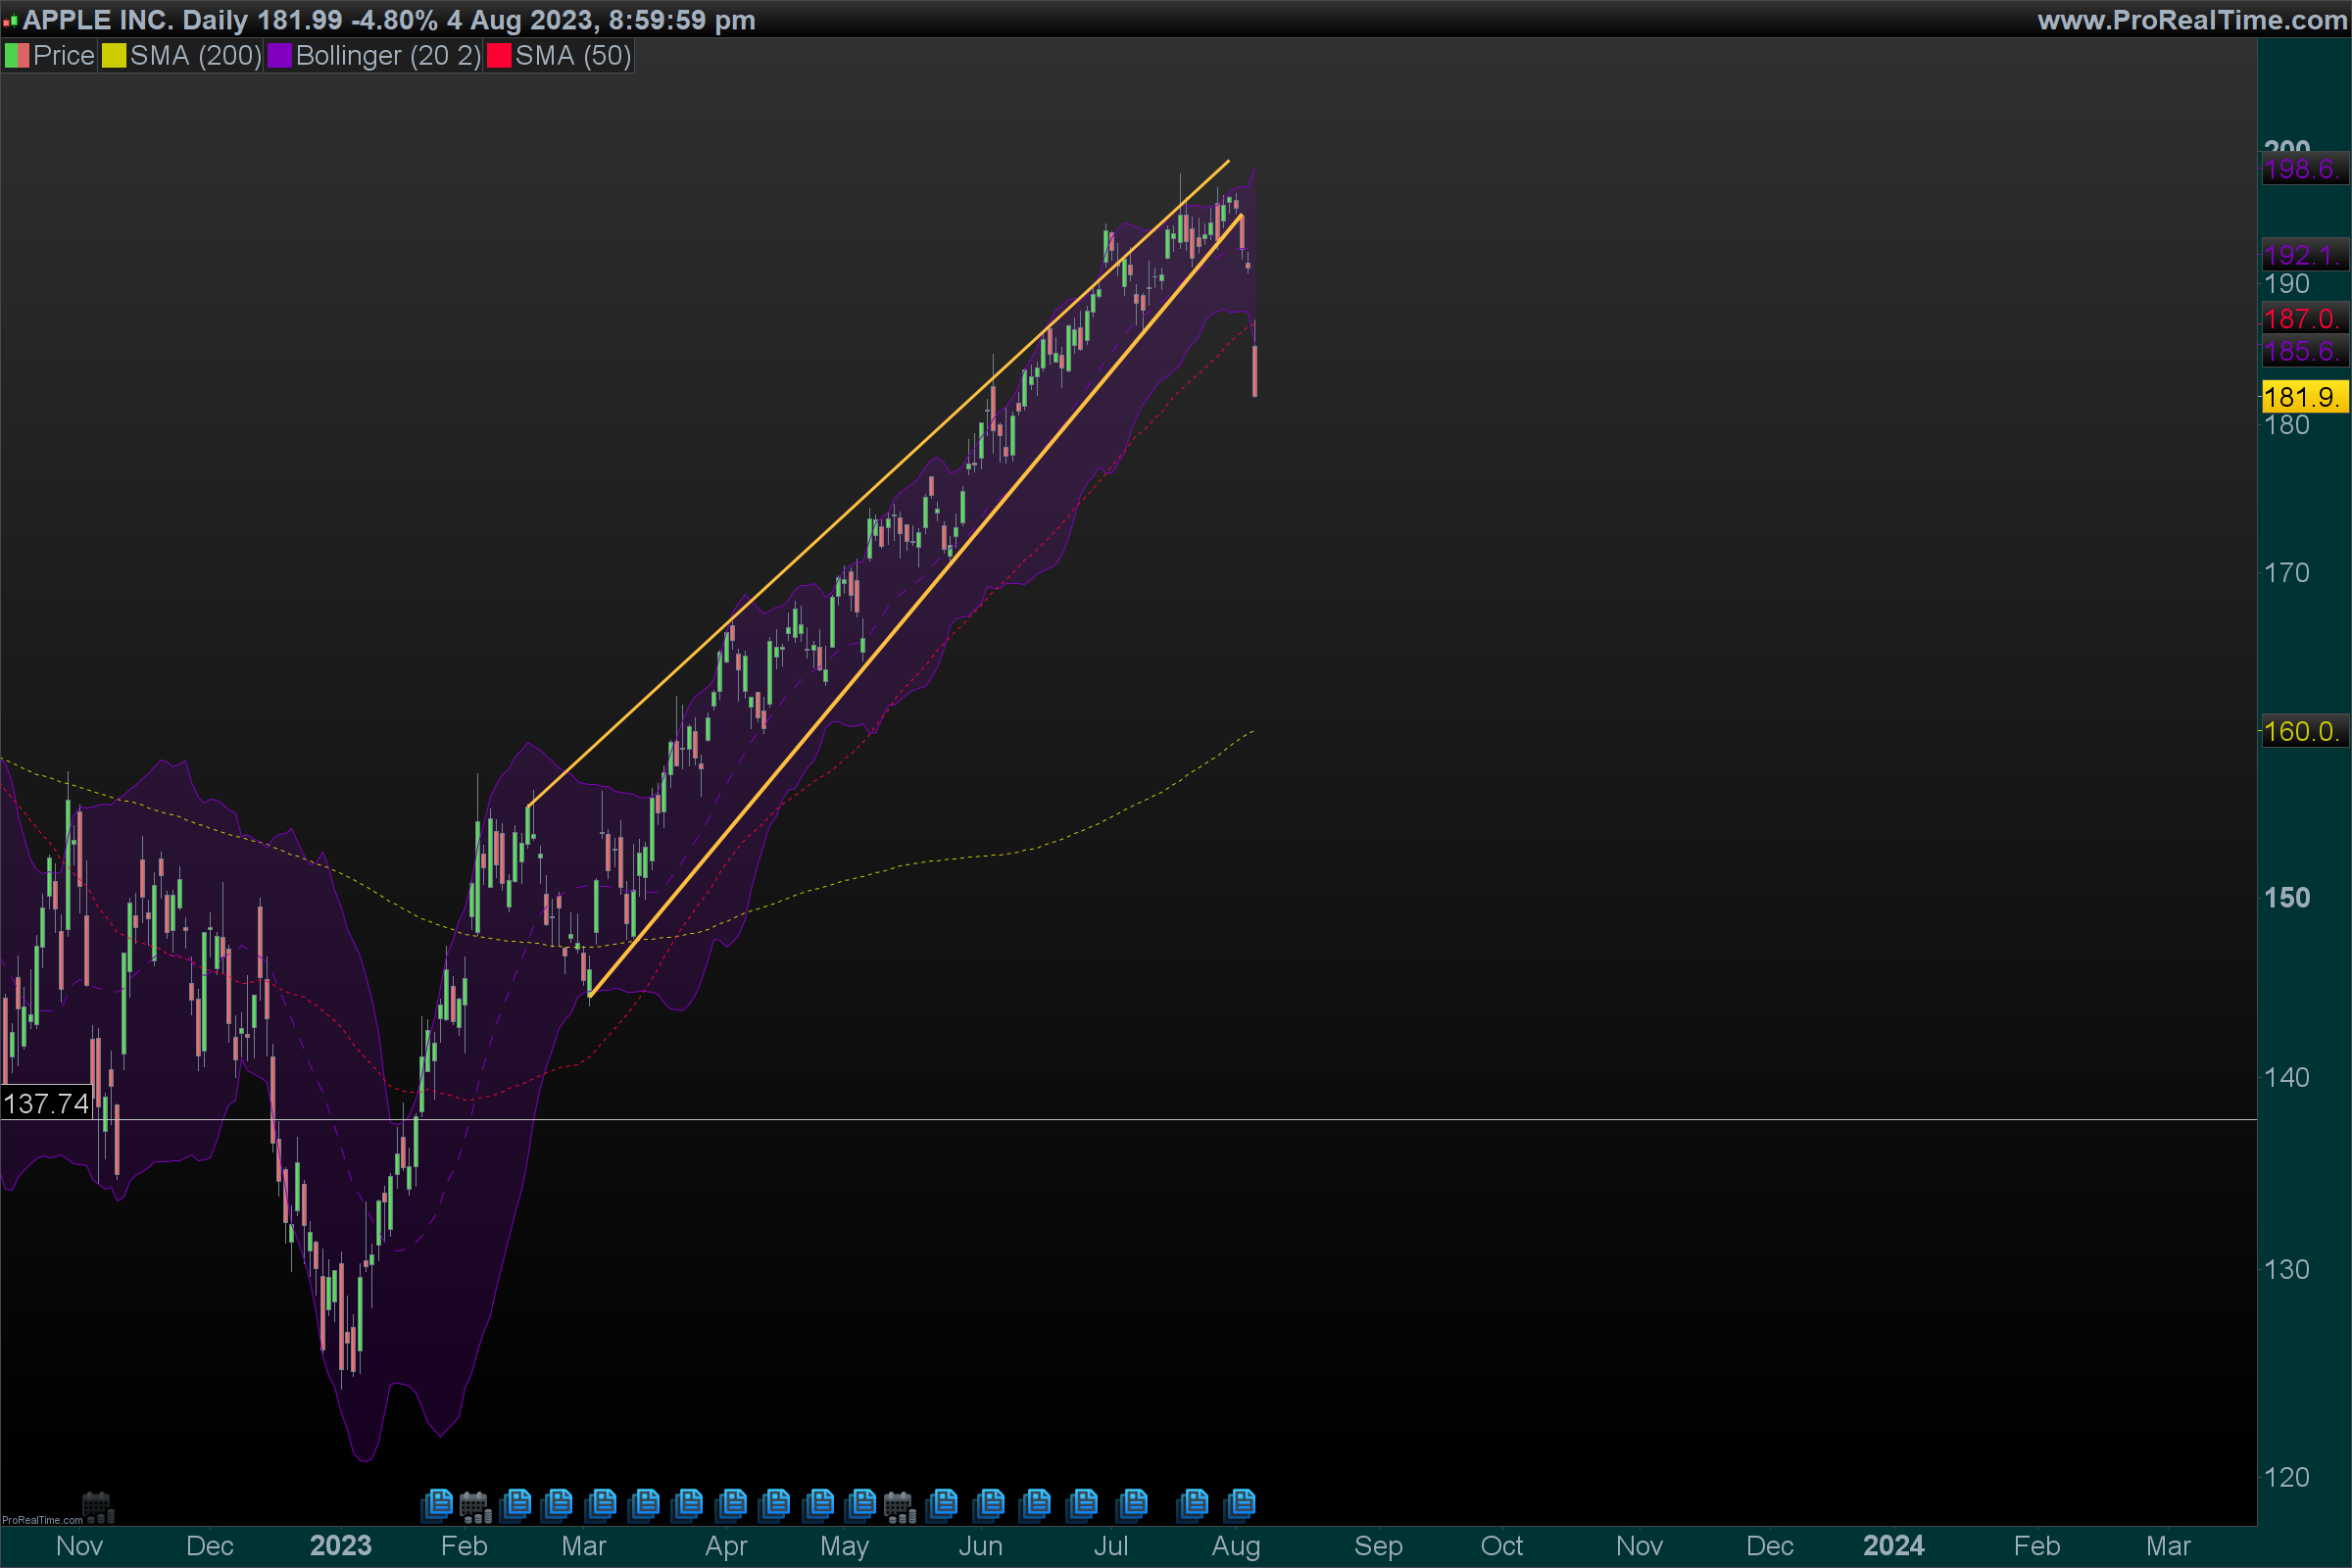
Task: Click the news icon left of the May calendar
Action: (x=860, y=1503)
